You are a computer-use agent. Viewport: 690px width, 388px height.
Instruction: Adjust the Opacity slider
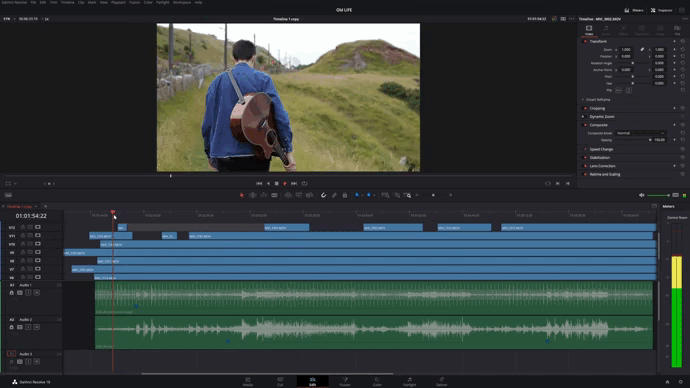[x=633, y=140]
